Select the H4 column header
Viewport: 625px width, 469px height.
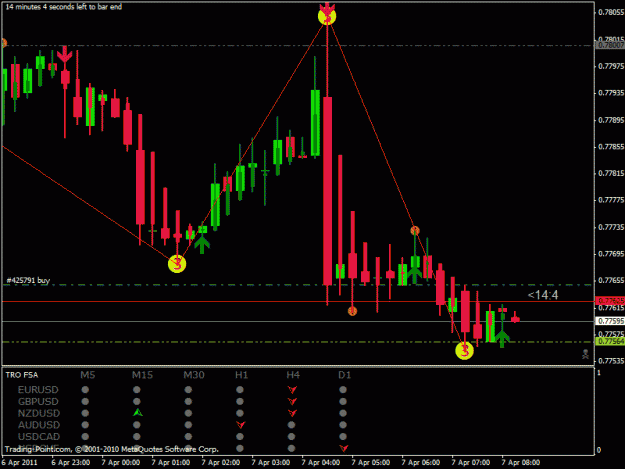pyautogui.click(x=293, y=375)
